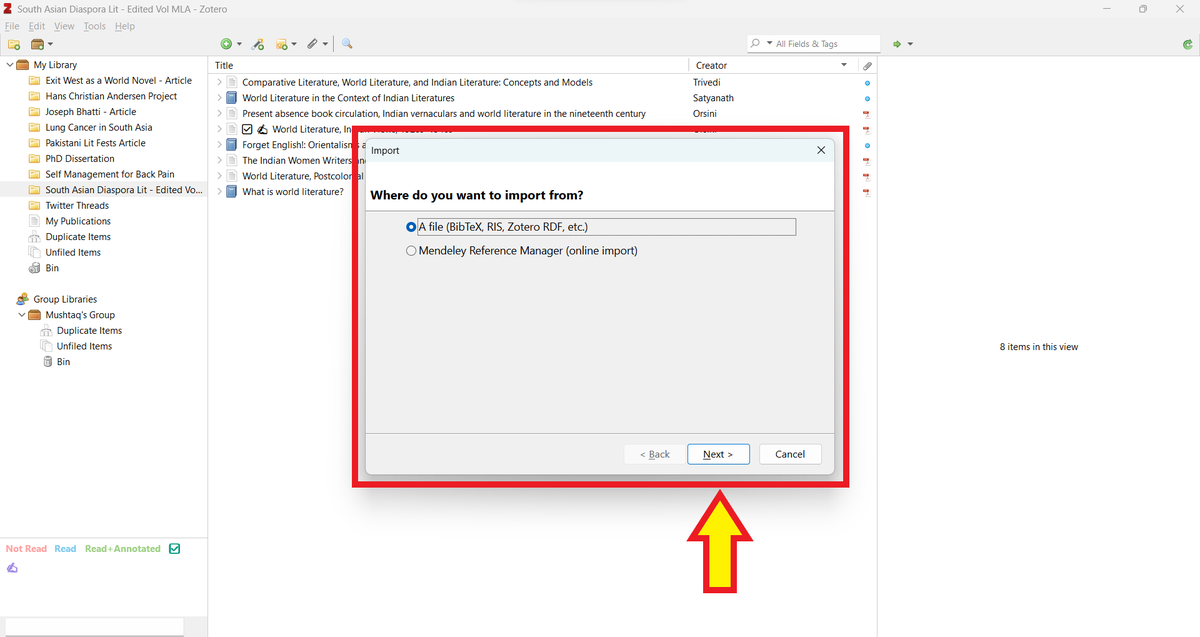The height and width of the screenshot is (637, 1200).
Task: Click search mode magnifier dropdown in search box
Action: (x=762, y=44)
